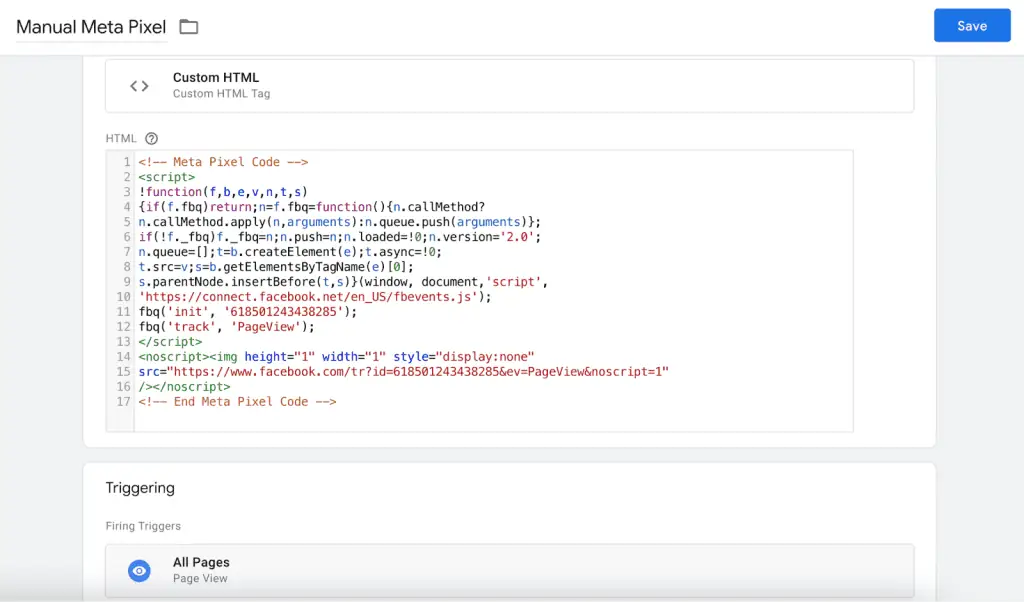1024x602 pixels.
Task: Rename the Manual Meta Pixel tag title
Action: click(x=90, y=27)
